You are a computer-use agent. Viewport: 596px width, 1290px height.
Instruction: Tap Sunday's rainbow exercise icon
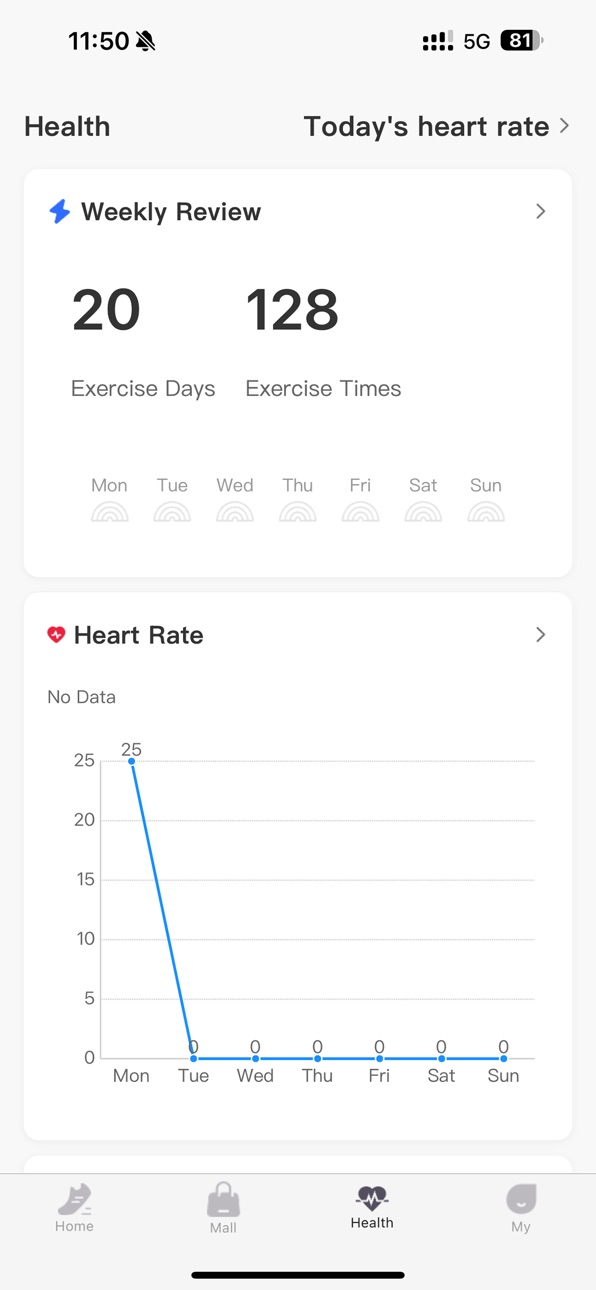(486, 511)
